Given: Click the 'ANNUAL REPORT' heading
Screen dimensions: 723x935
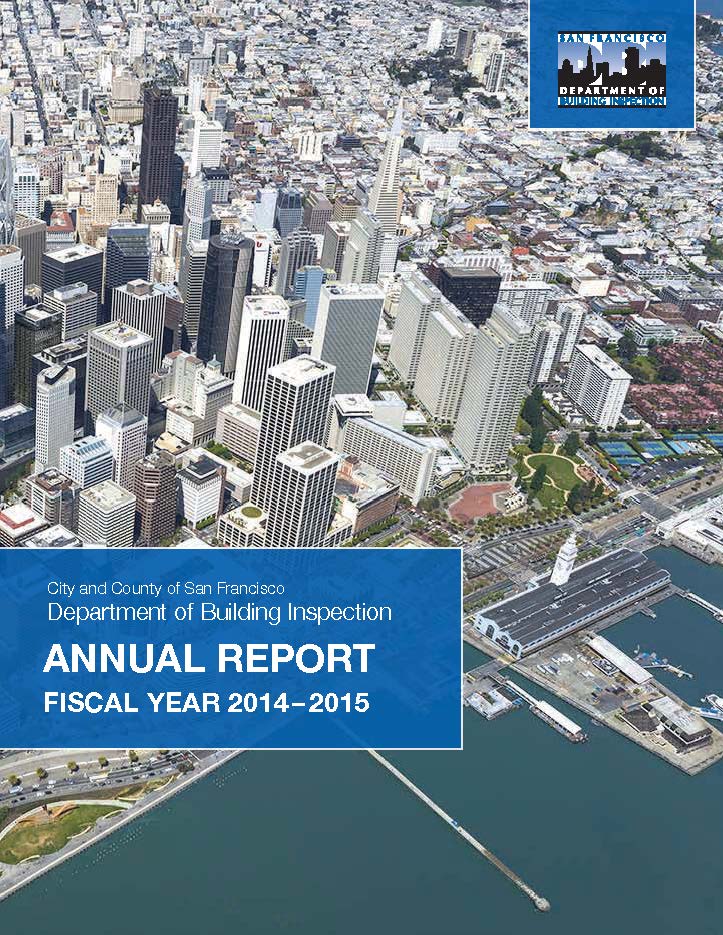Looking at the screenshot, I should [209, 659].
